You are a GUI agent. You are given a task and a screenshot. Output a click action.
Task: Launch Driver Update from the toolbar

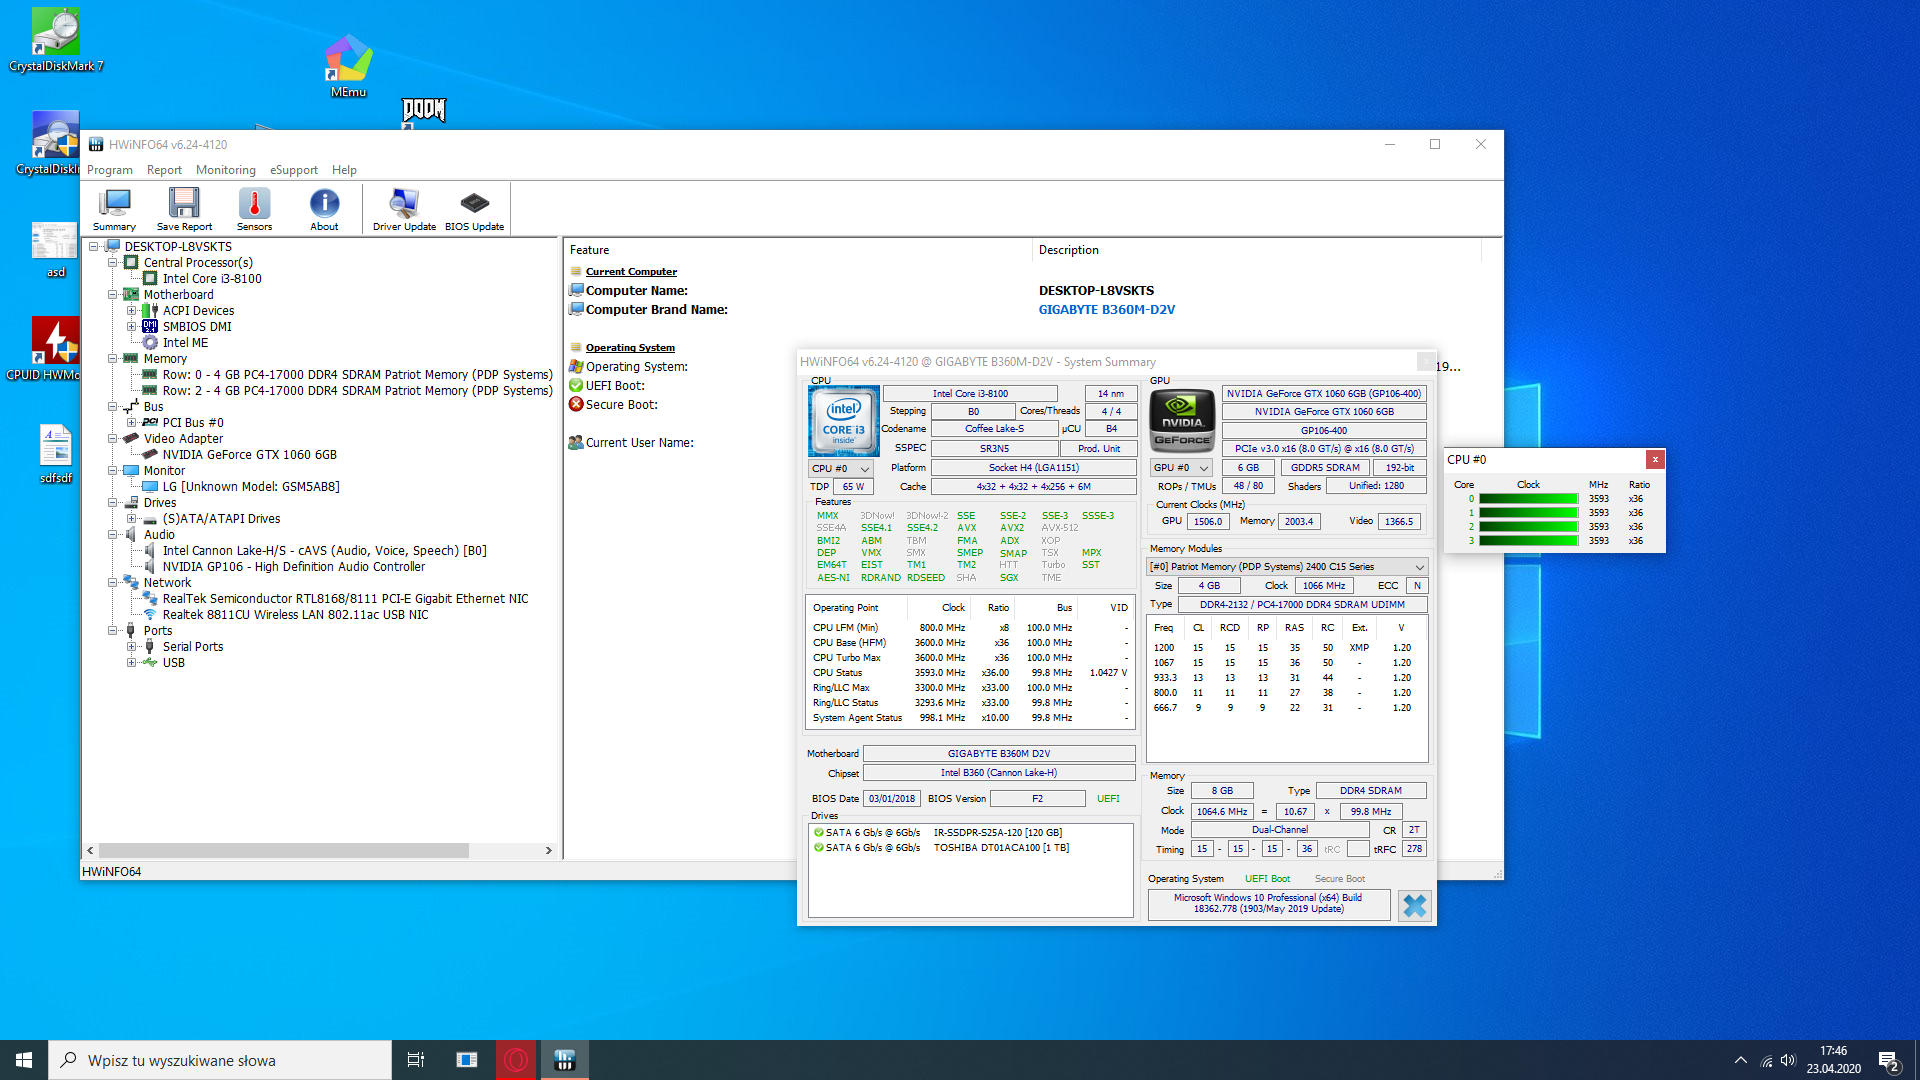[404, 210]
